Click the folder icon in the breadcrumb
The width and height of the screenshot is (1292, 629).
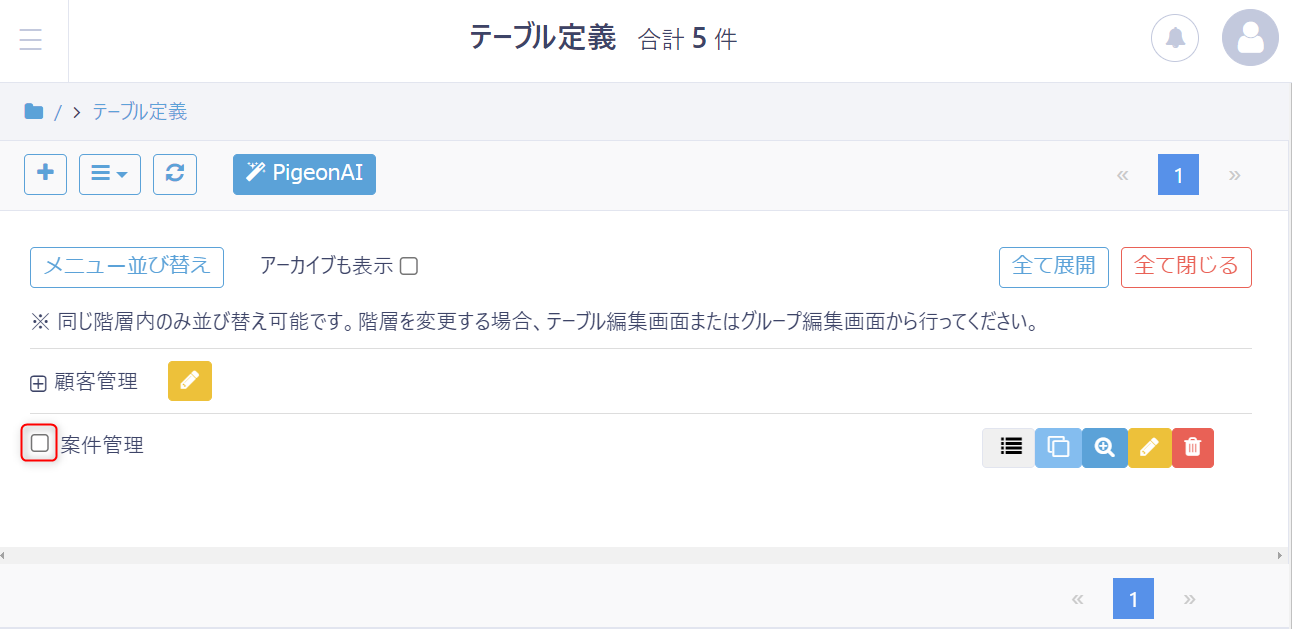pyautogui.click(x=34, y=111)
